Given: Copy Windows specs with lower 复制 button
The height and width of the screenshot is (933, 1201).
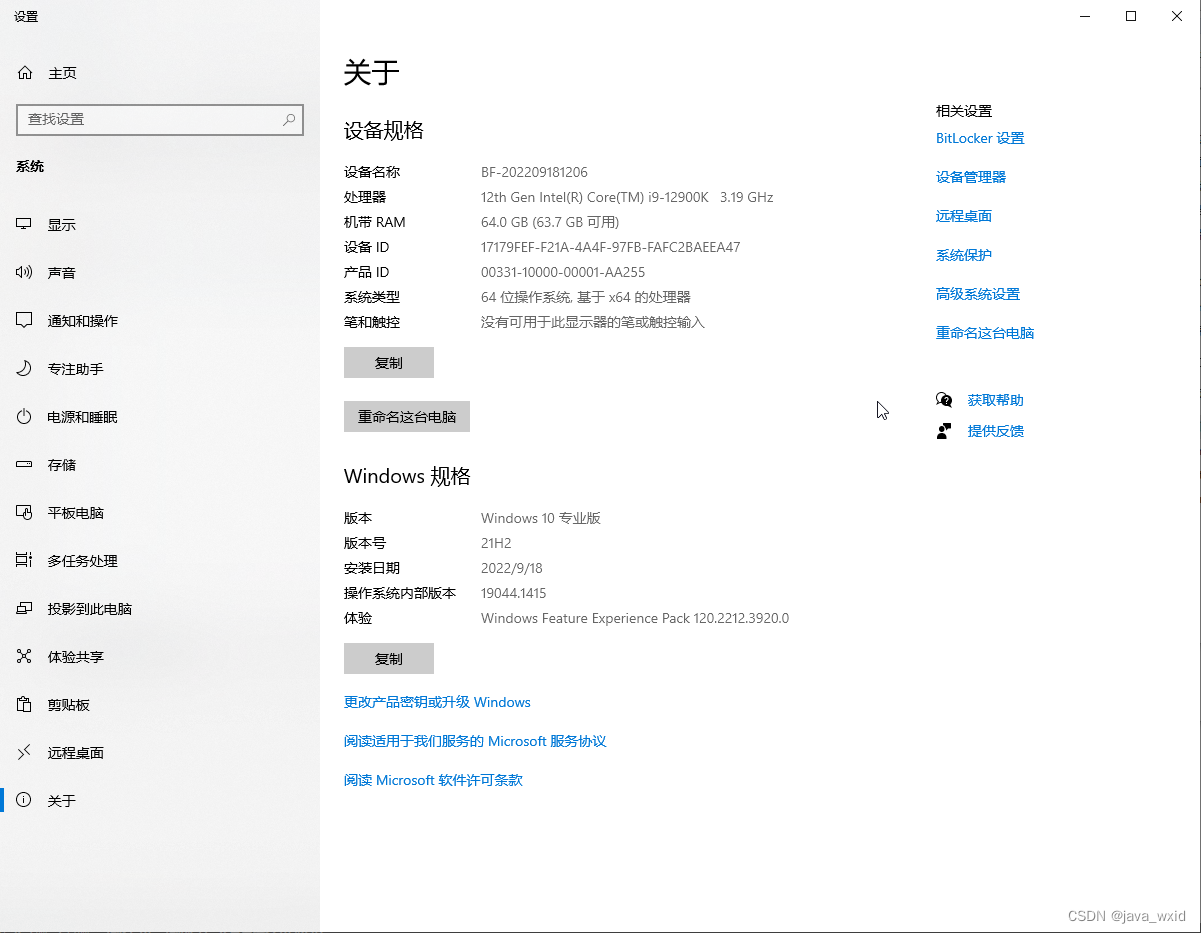Looking at the screenshot, I should click(389, 659).
